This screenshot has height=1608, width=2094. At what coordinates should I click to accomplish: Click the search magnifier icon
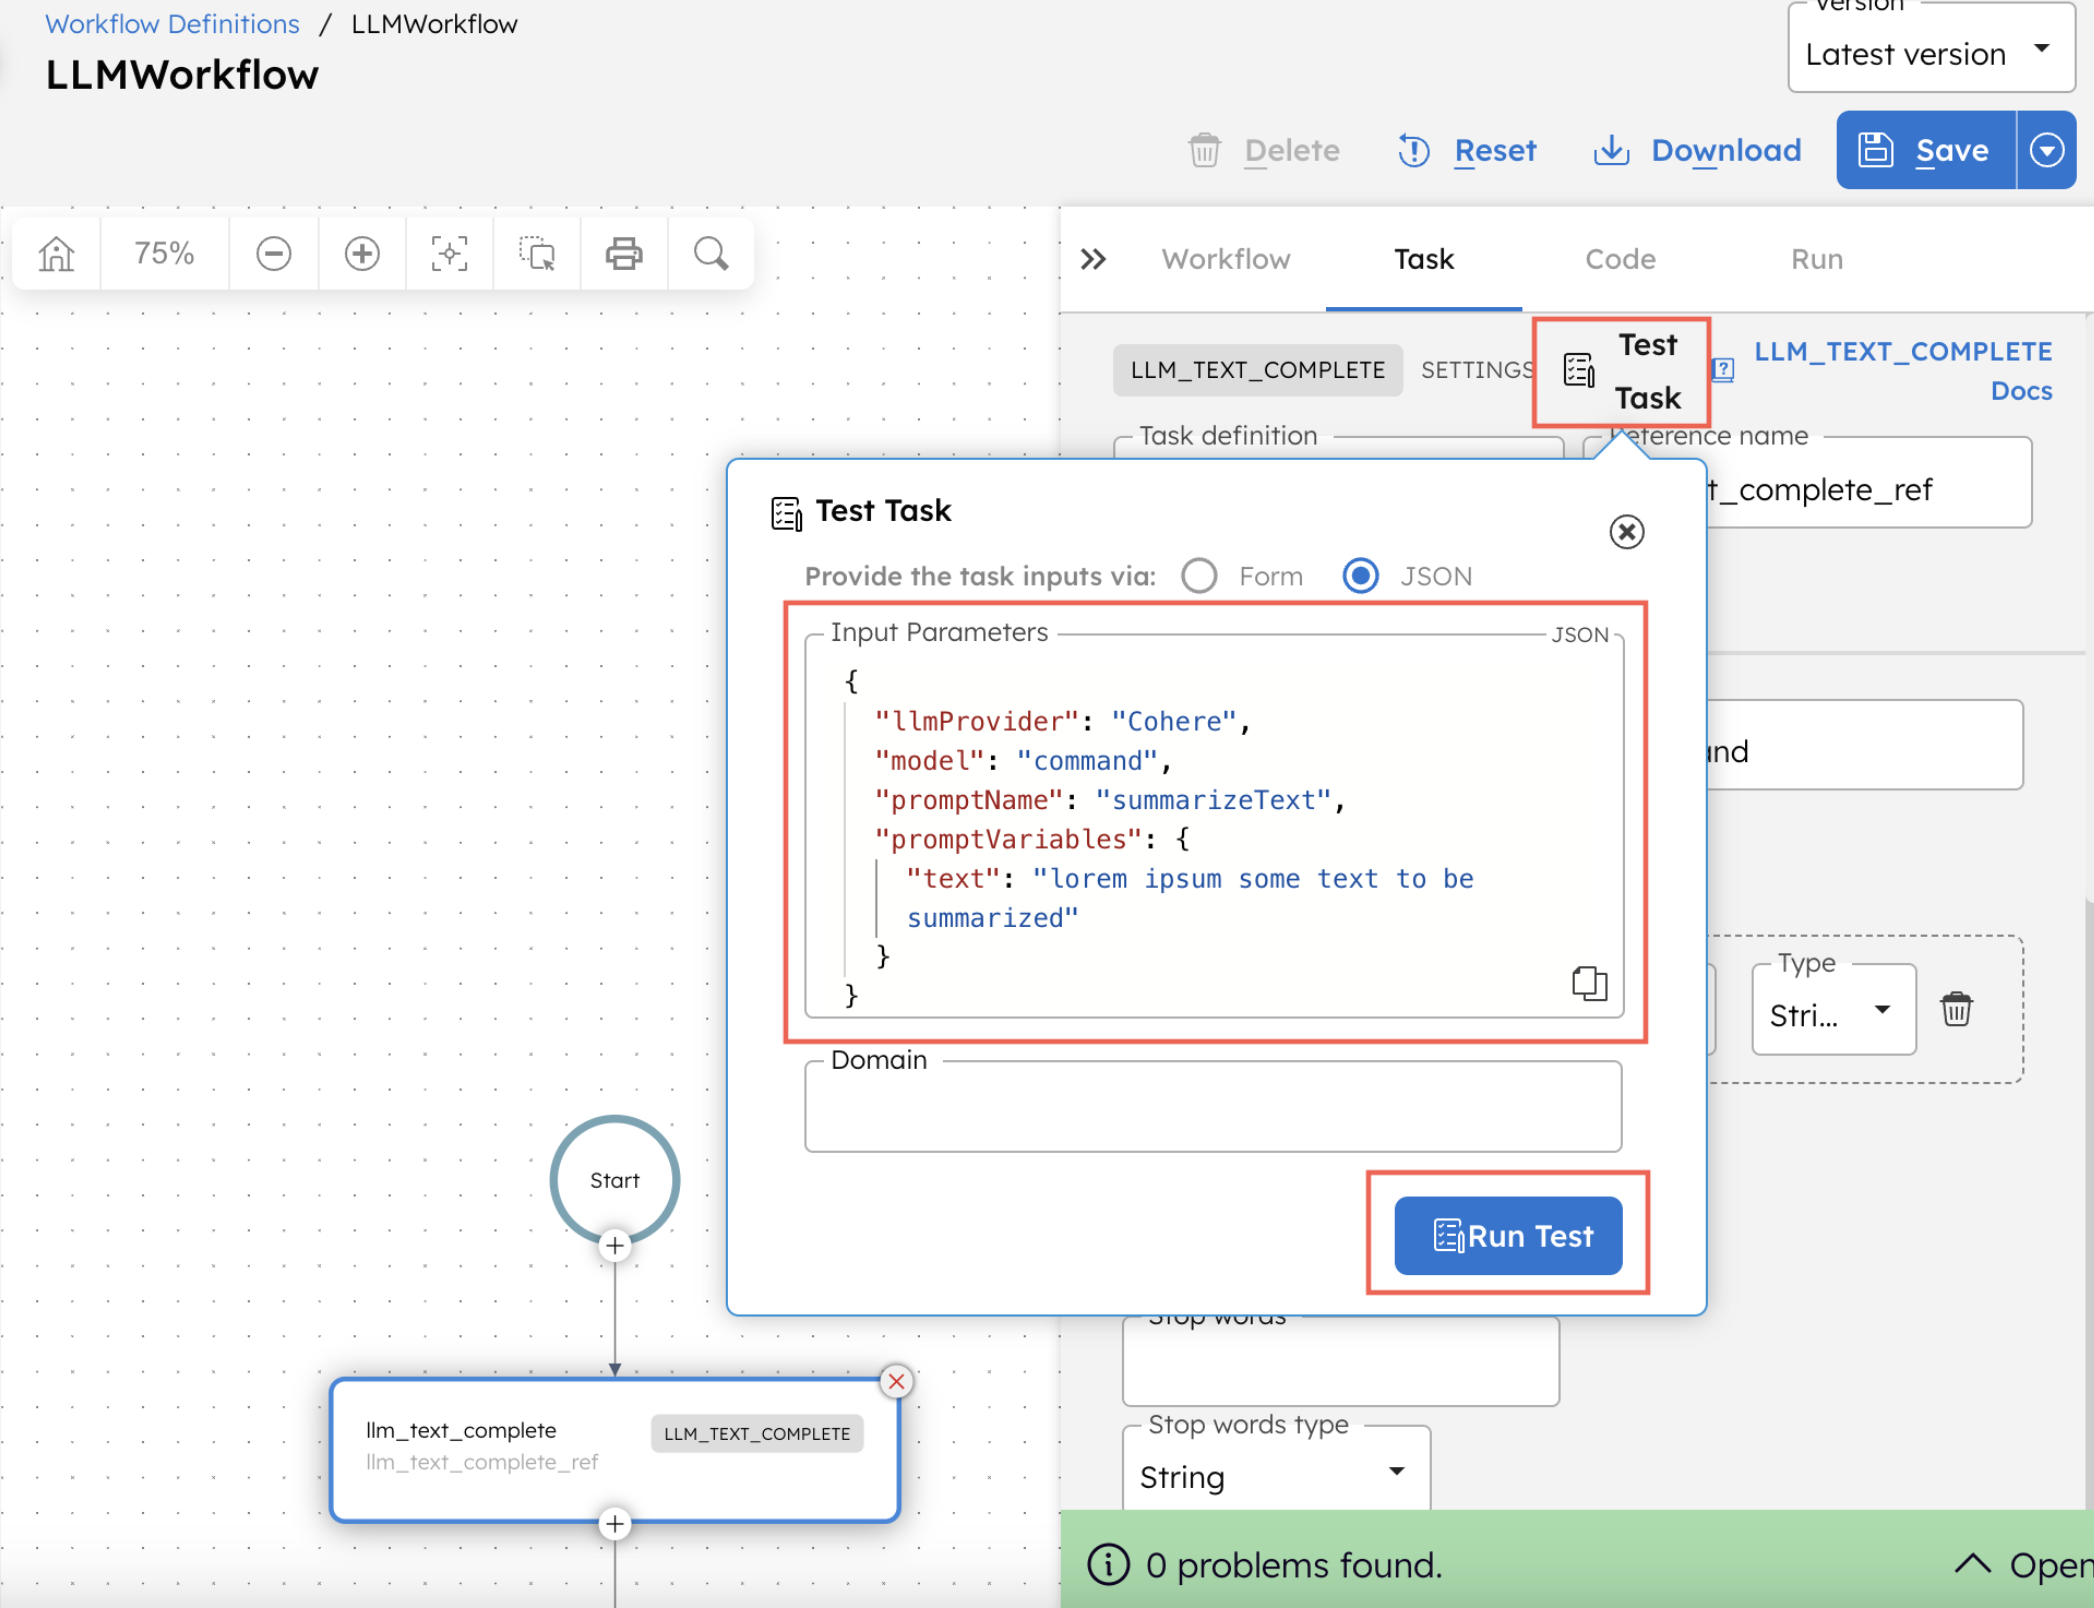pos(711,254)
